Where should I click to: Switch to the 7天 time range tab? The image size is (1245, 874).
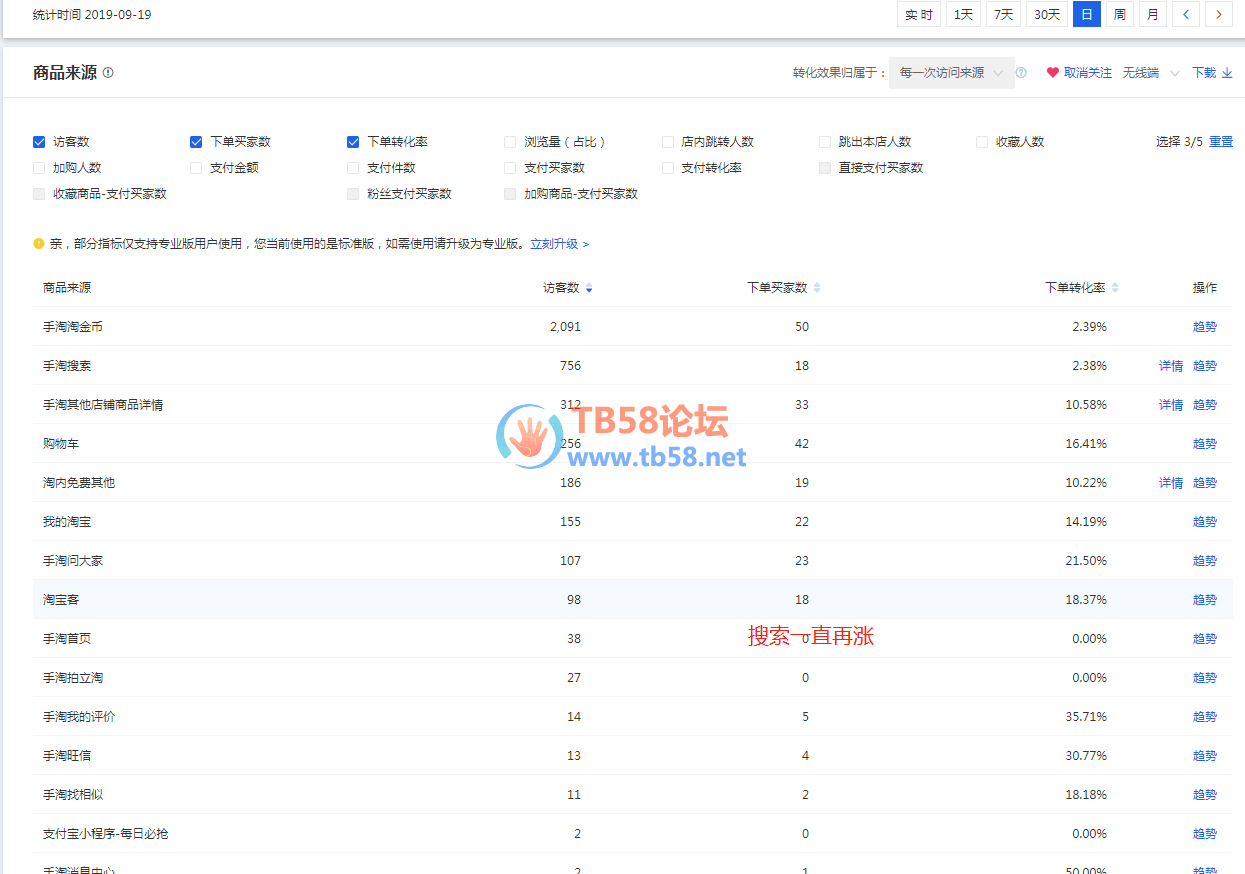tap(1003, 14)
